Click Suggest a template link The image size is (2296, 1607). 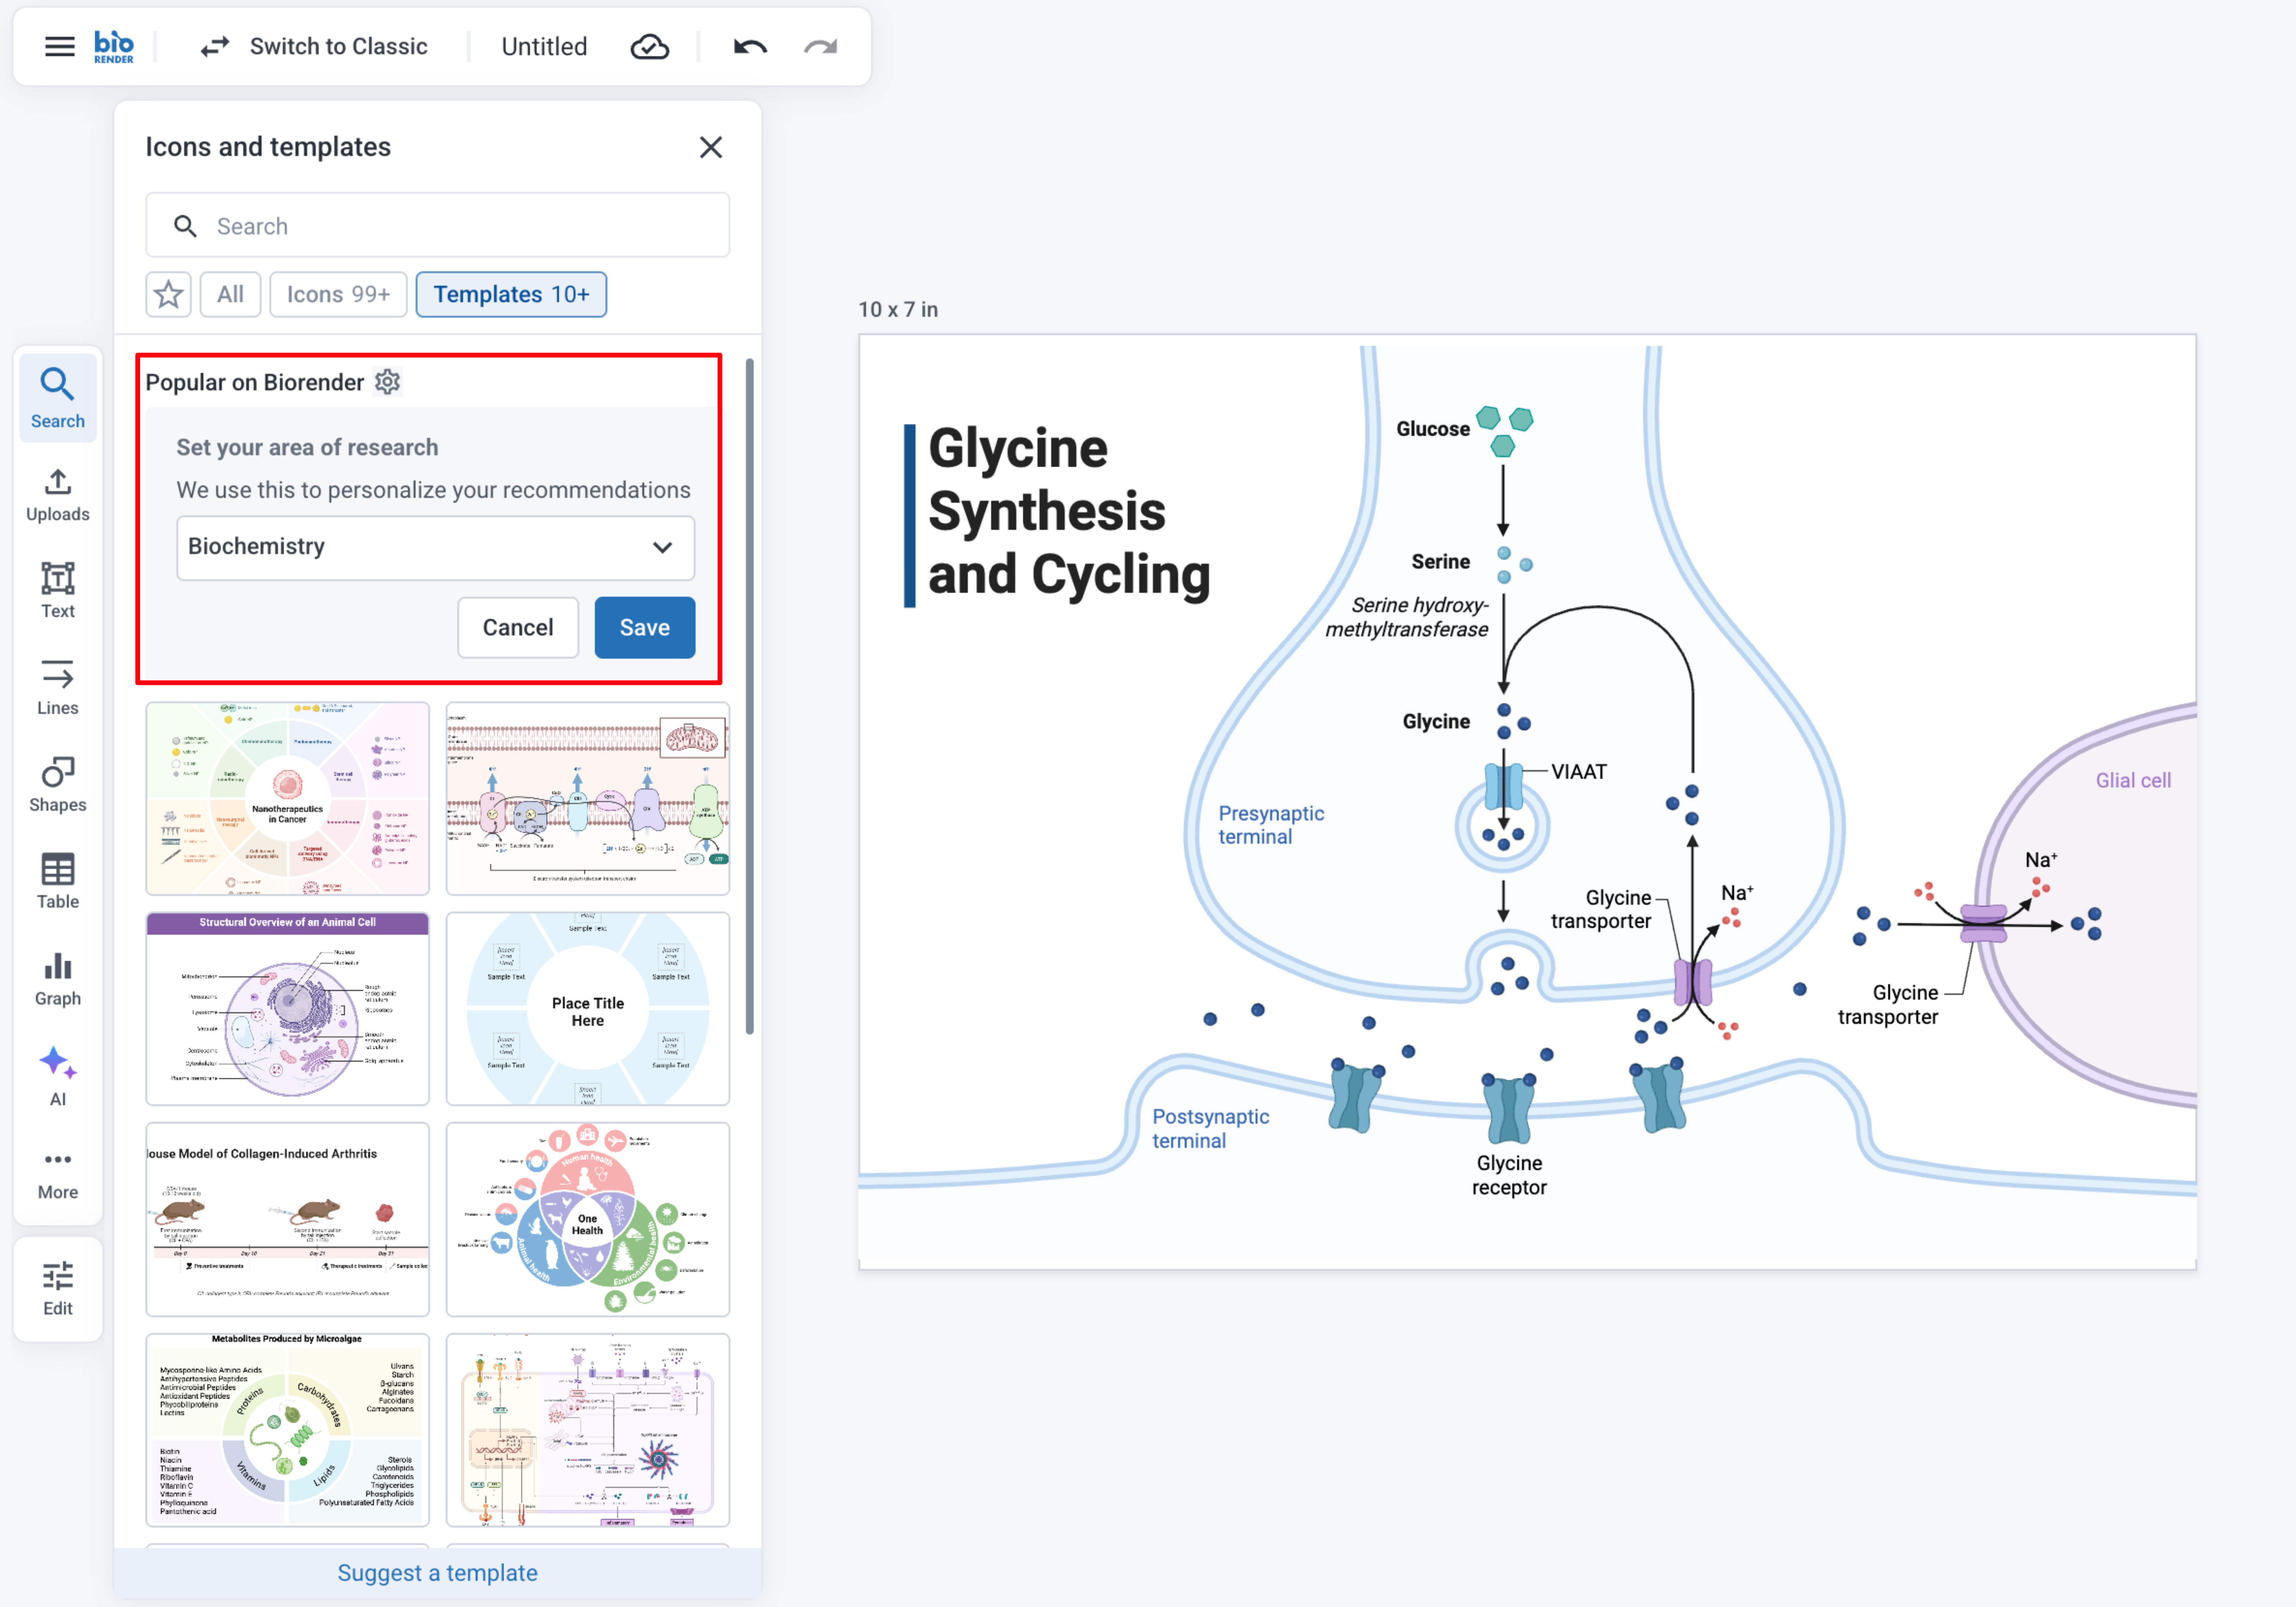click(x=437, y=1572)
